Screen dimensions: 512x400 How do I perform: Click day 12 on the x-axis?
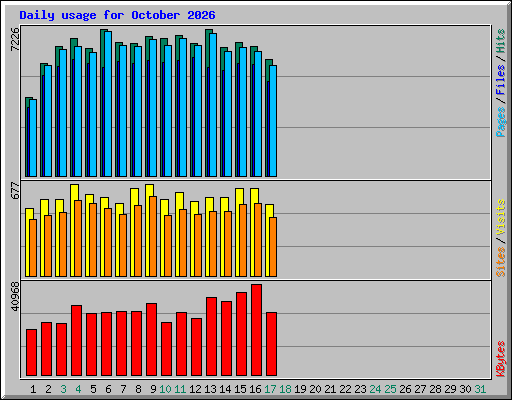click(x=195, y=389)
